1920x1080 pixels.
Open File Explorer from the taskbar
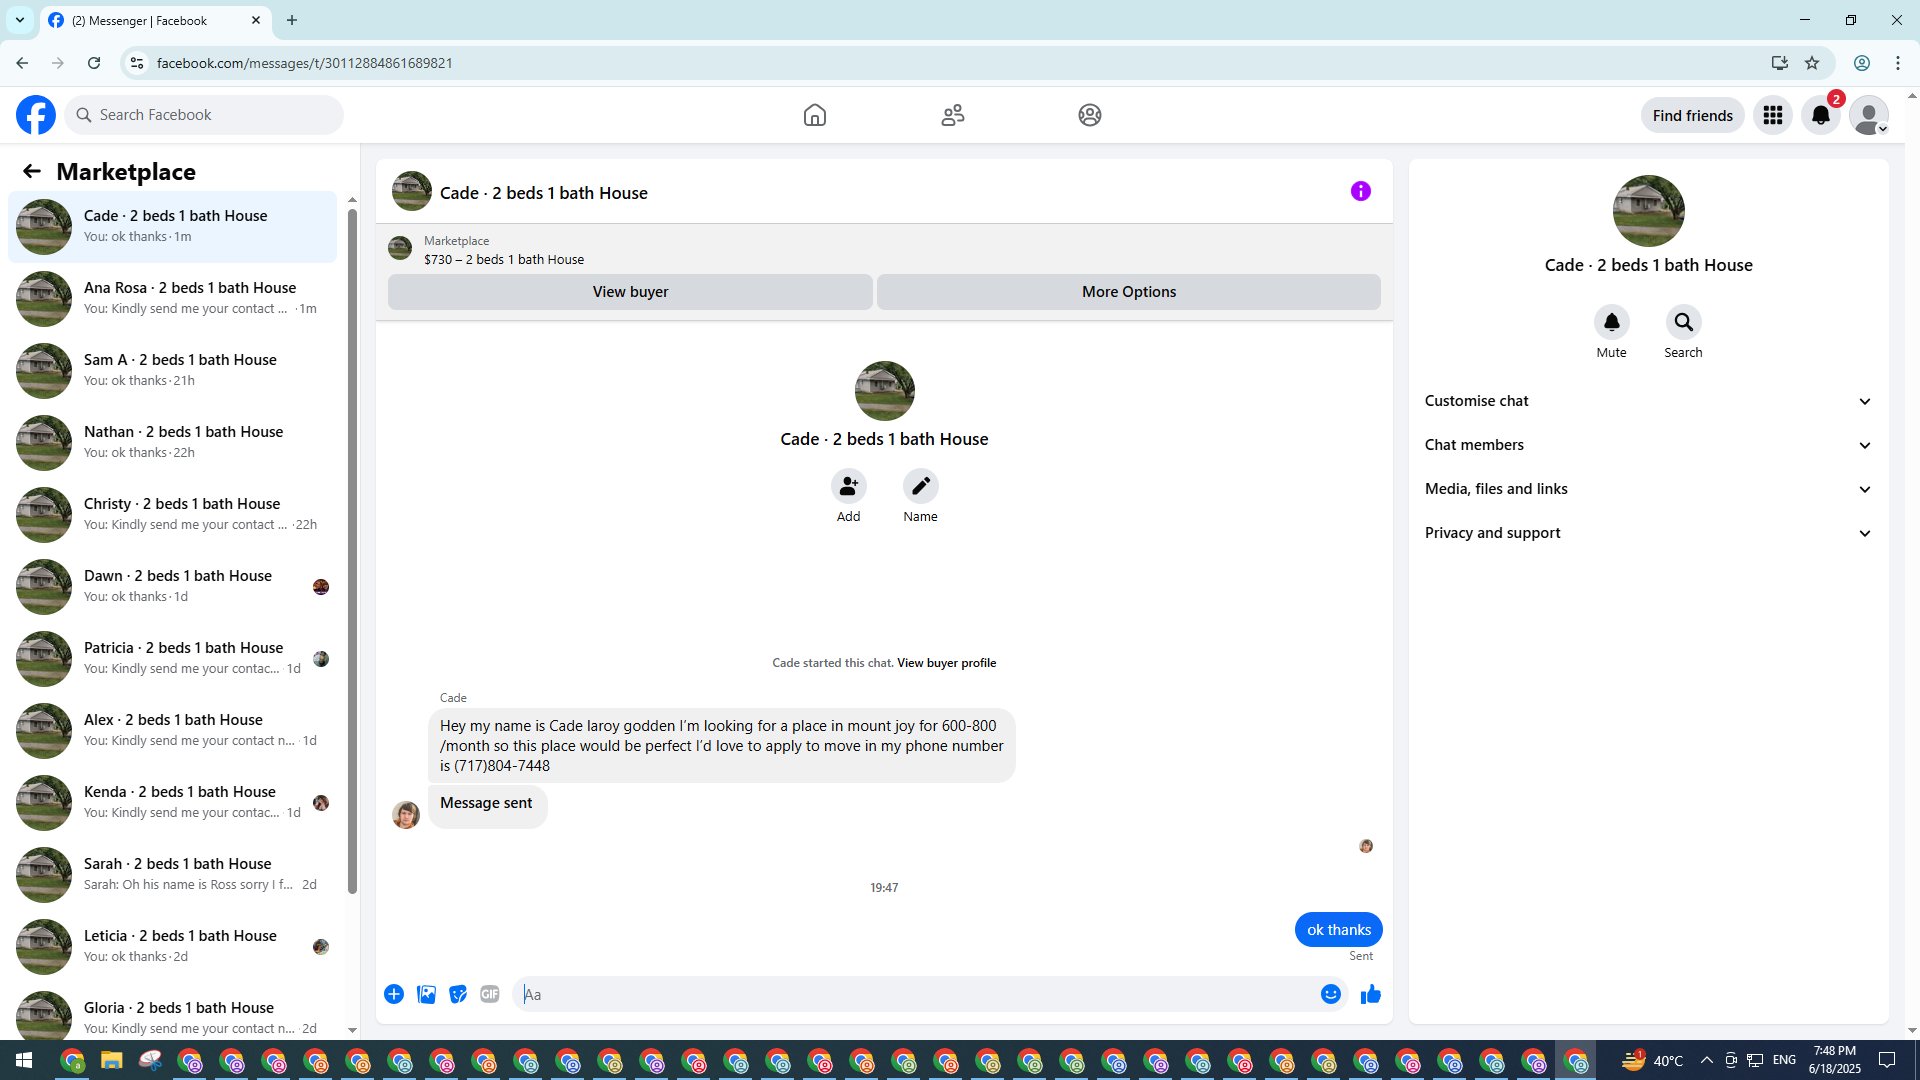[111, 1060]
